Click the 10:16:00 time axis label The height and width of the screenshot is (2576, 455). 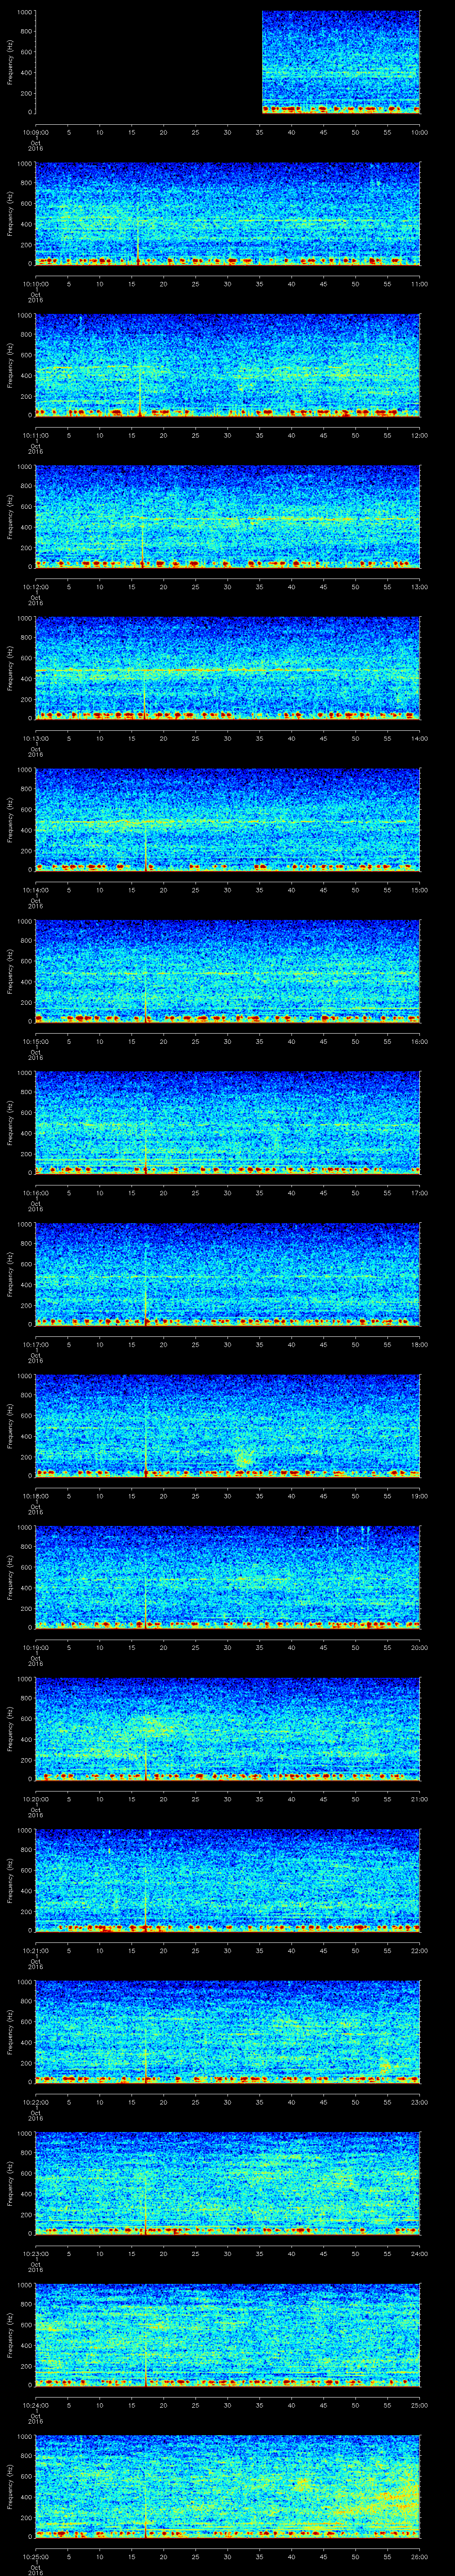pos(35,1192)
